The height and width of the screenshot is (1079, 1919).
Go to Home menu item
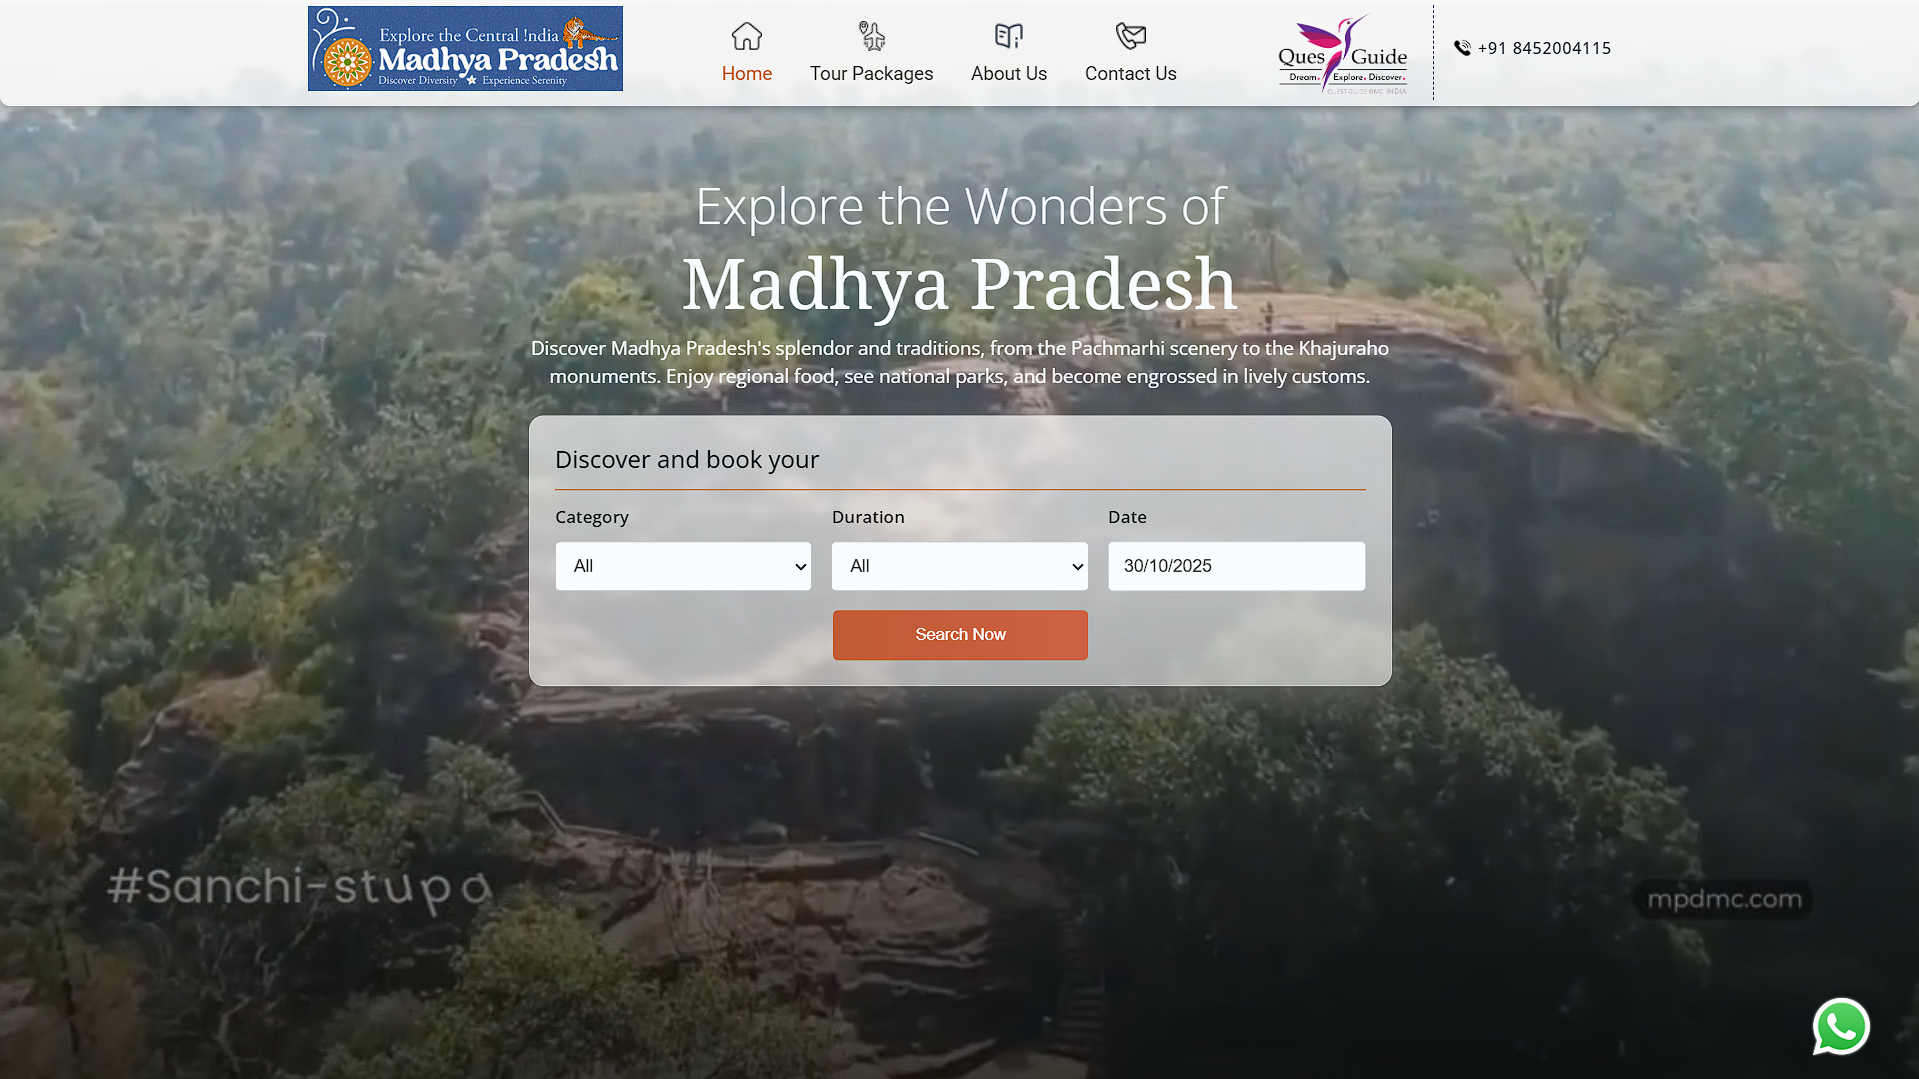pos(746,74)
